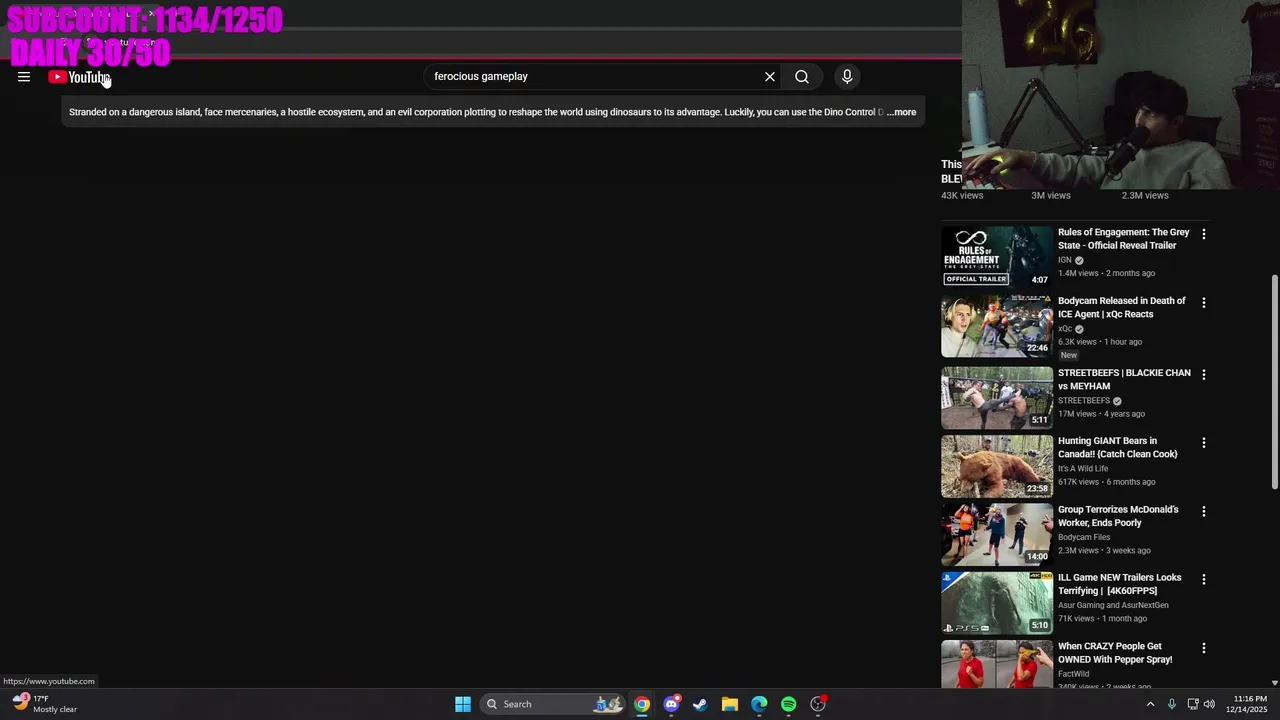Viewport: 1280px width, 720px height.
Task: Click title 'Bodycam Released in Death of ICE Agent'
Action: (x=1121, y=307)
